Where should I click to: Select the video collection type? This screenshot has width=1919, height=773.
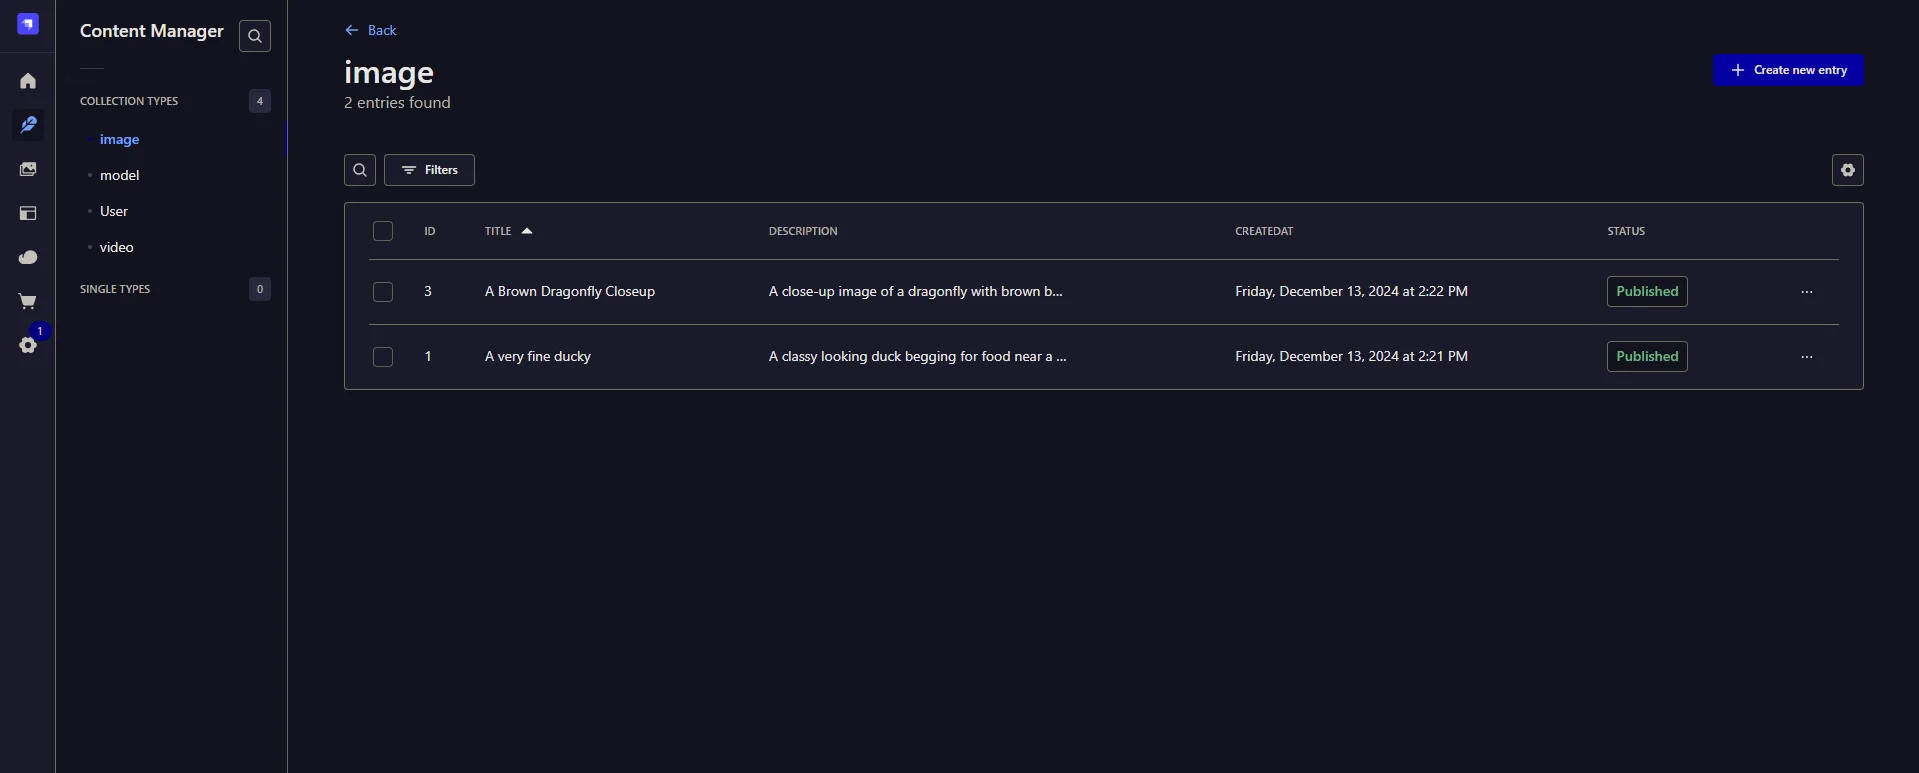click(117, 247)
